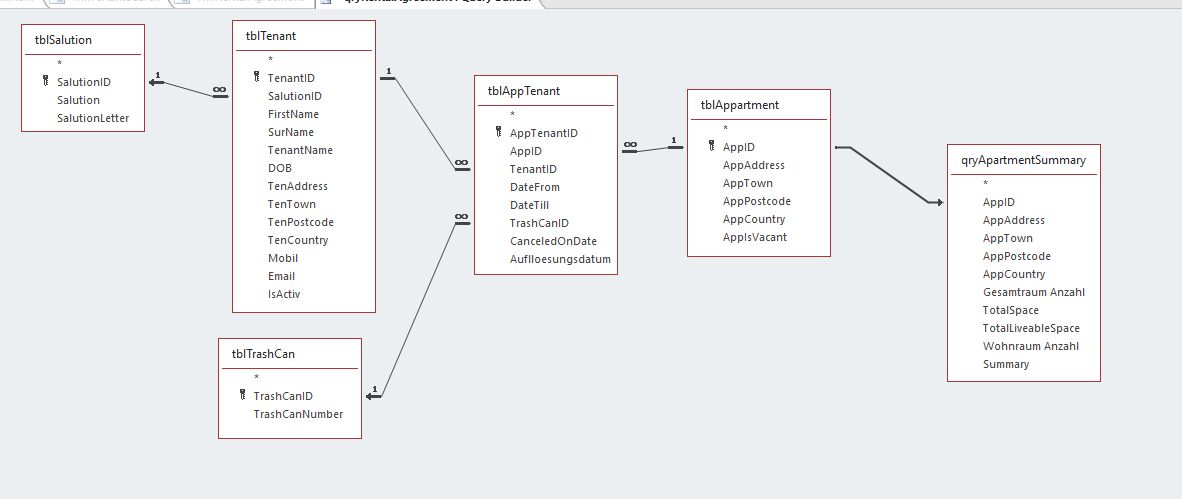
Task: Select the TotalSpace field
Action: [x=1011, y=310]
